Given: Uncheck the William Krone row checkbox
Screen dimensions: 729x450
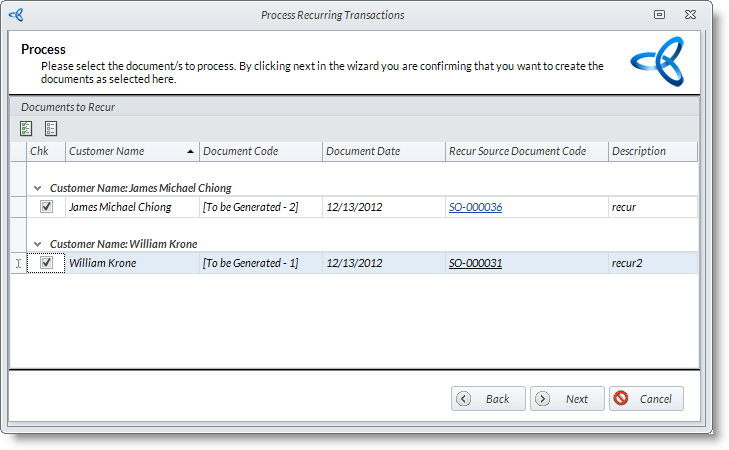Looking at the screenshot, I should [x=46, y=263].
